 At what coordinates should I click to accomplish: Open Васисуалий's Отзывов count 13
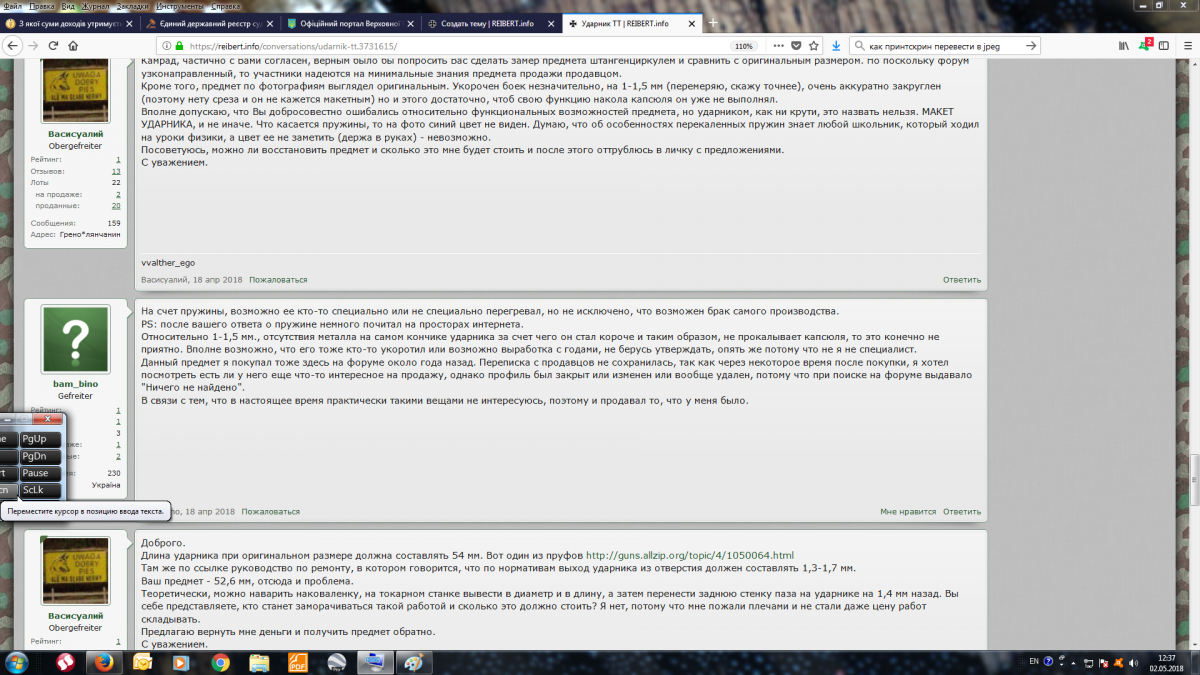[x=116, y=171]
